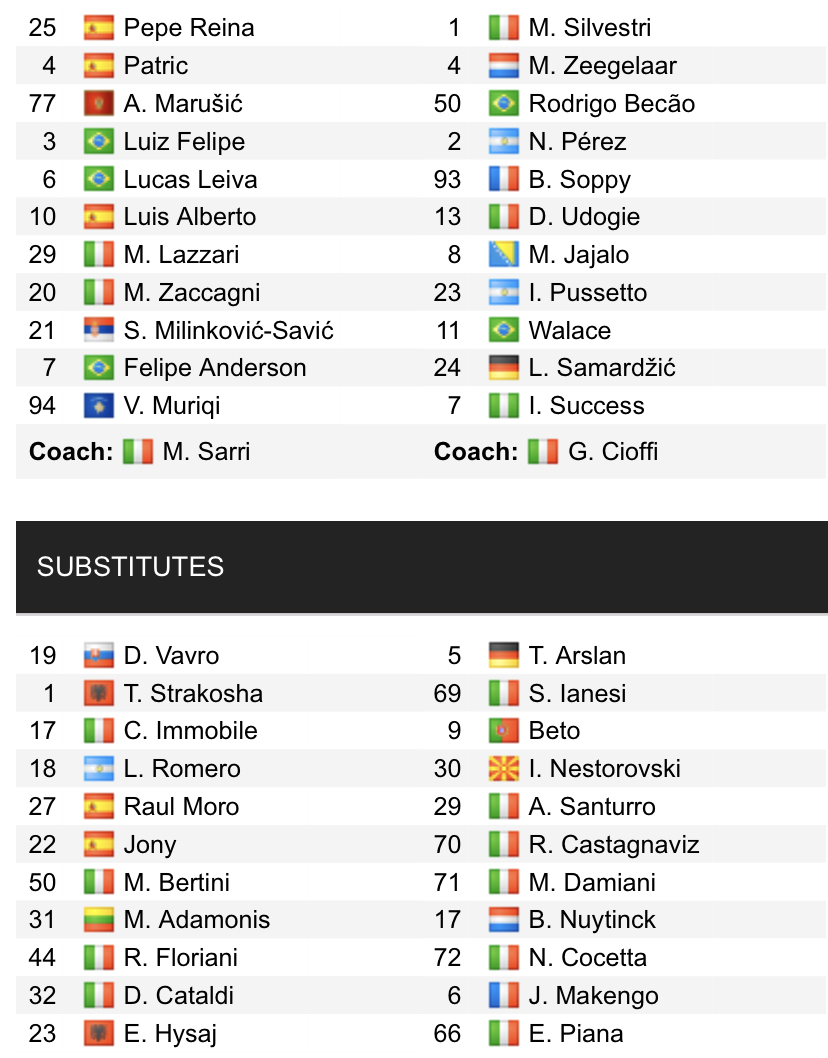828x1058 pixels.
Task: Click the German flag beside L. Samardžić
Action: (x=504, y=367)
